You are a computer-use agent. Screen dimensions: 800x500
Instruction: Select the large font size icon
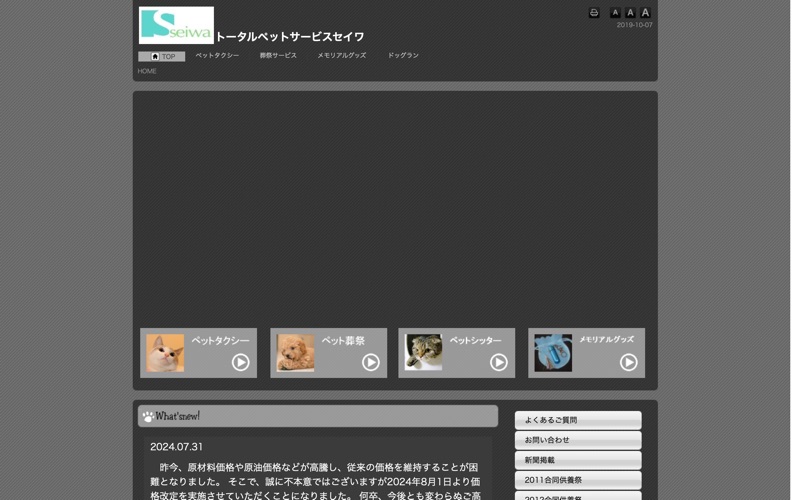[x=645, y=13]
